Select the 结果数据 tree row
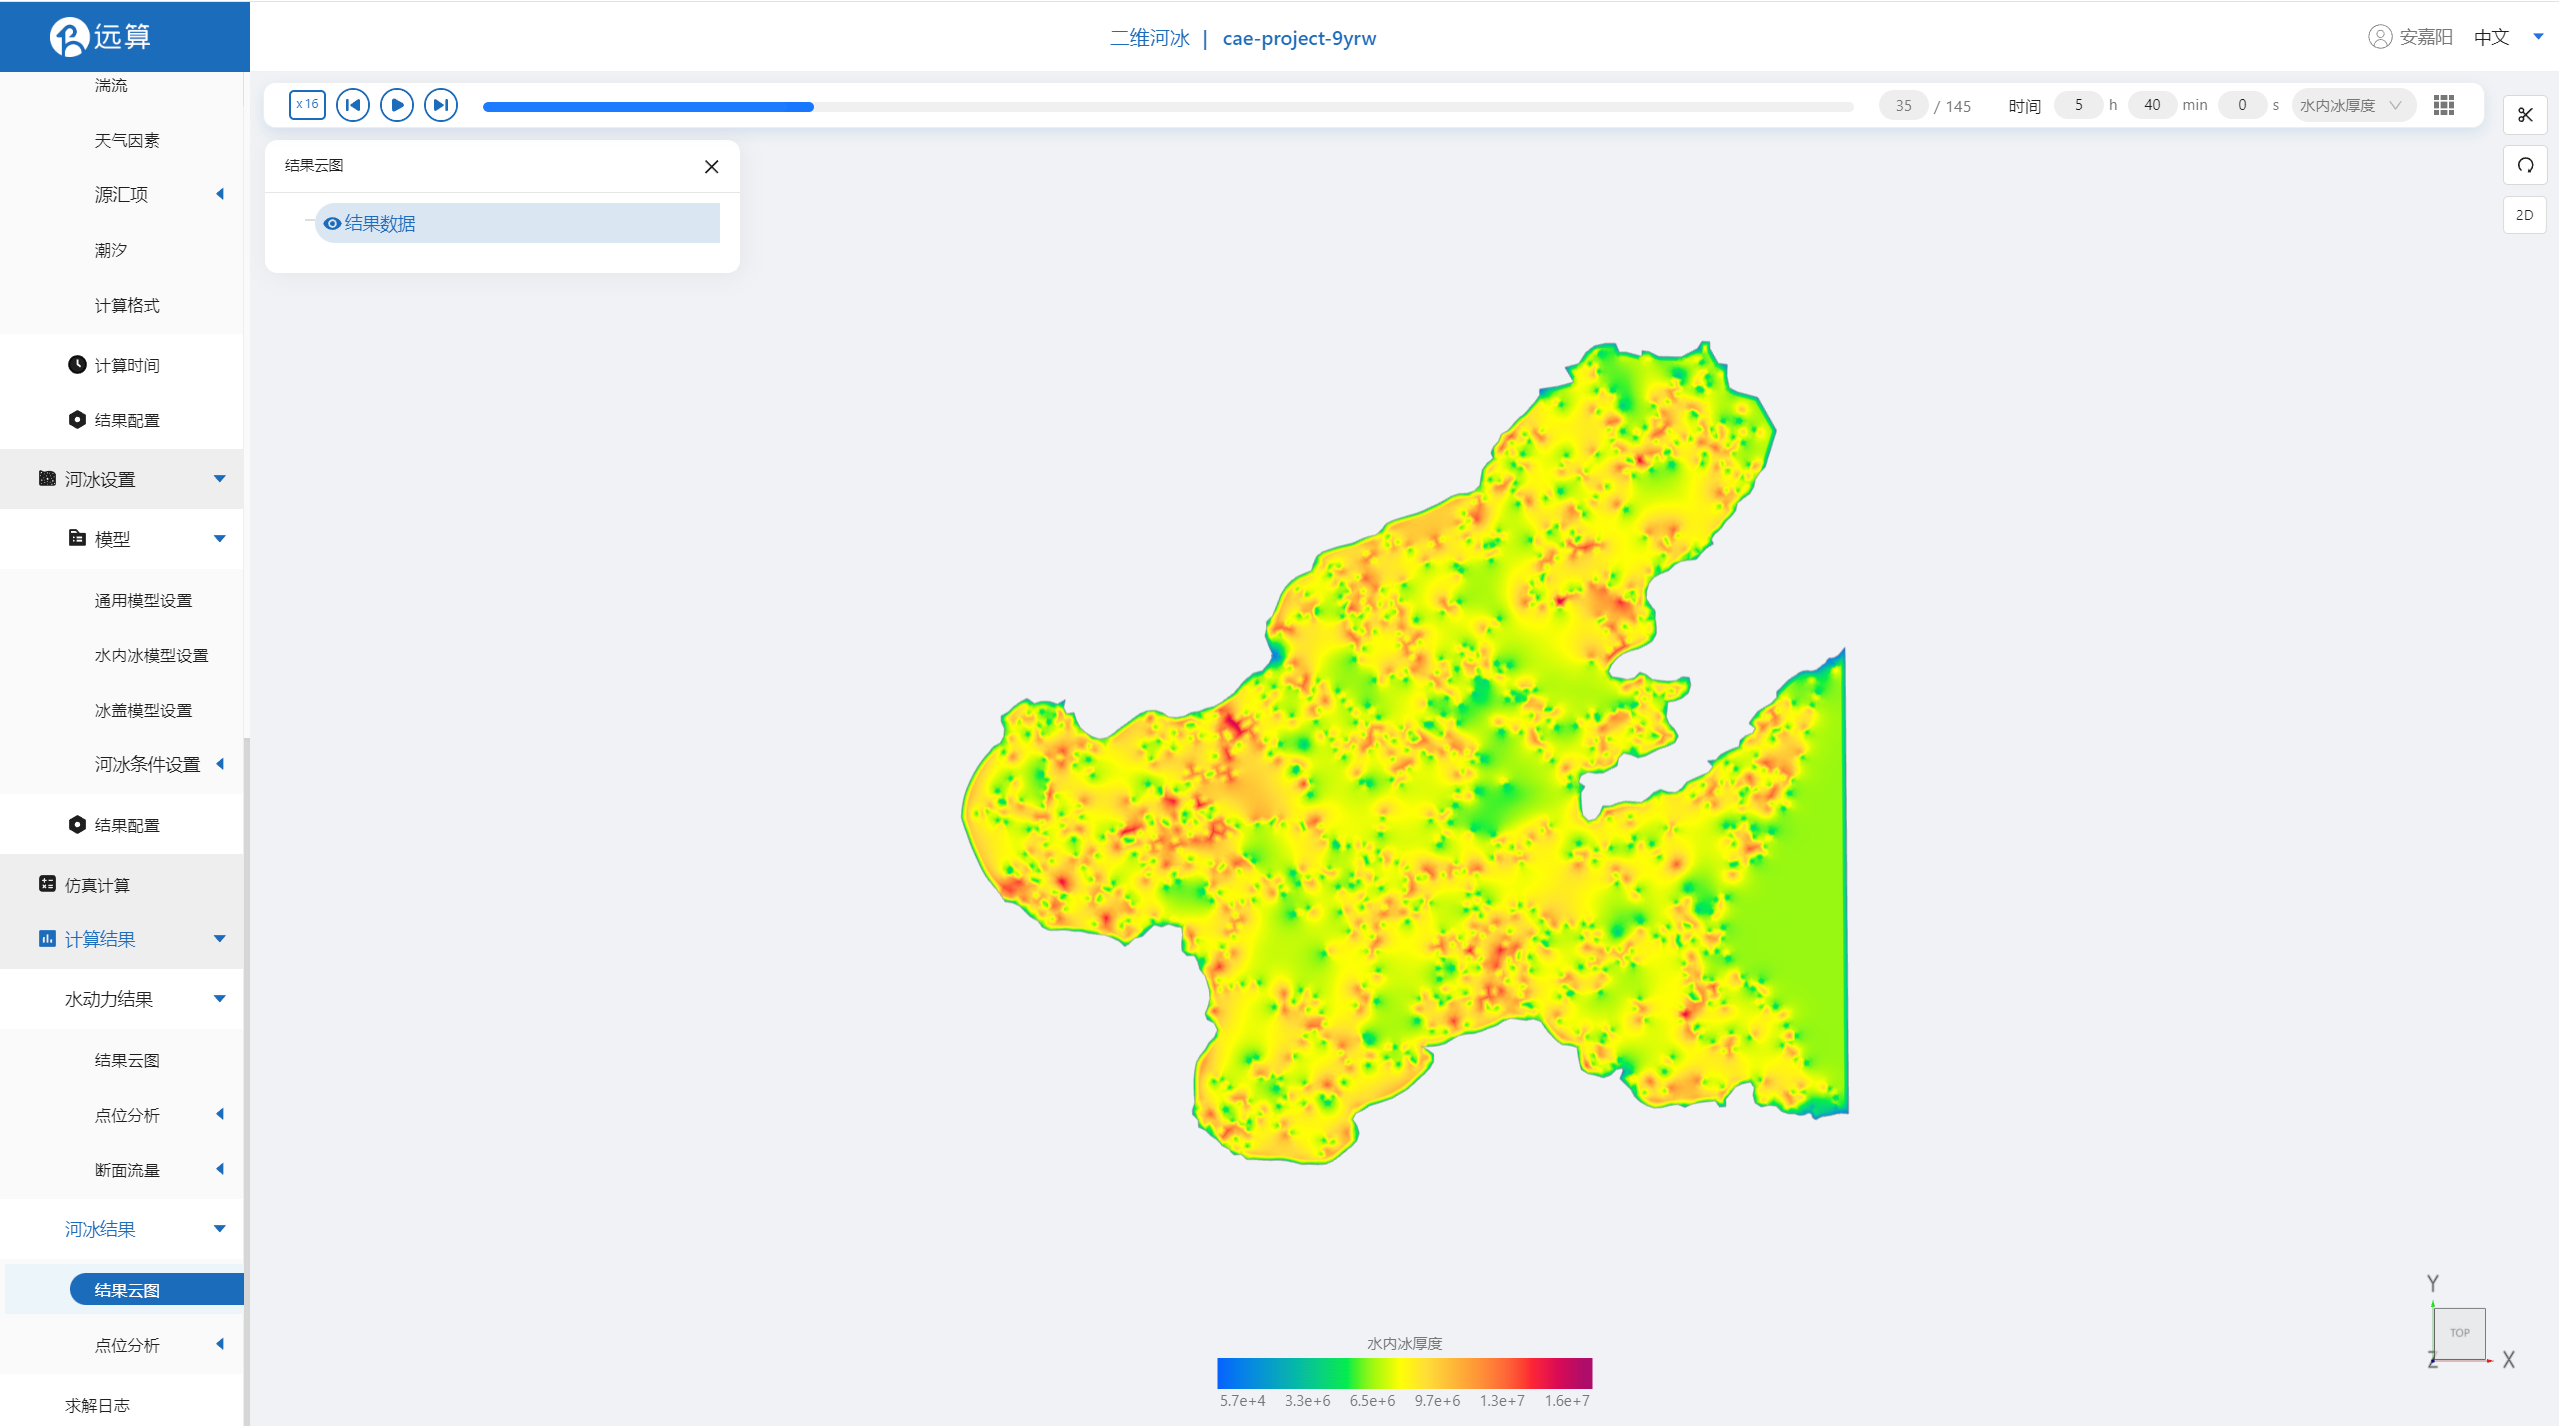 pos(517,223)
